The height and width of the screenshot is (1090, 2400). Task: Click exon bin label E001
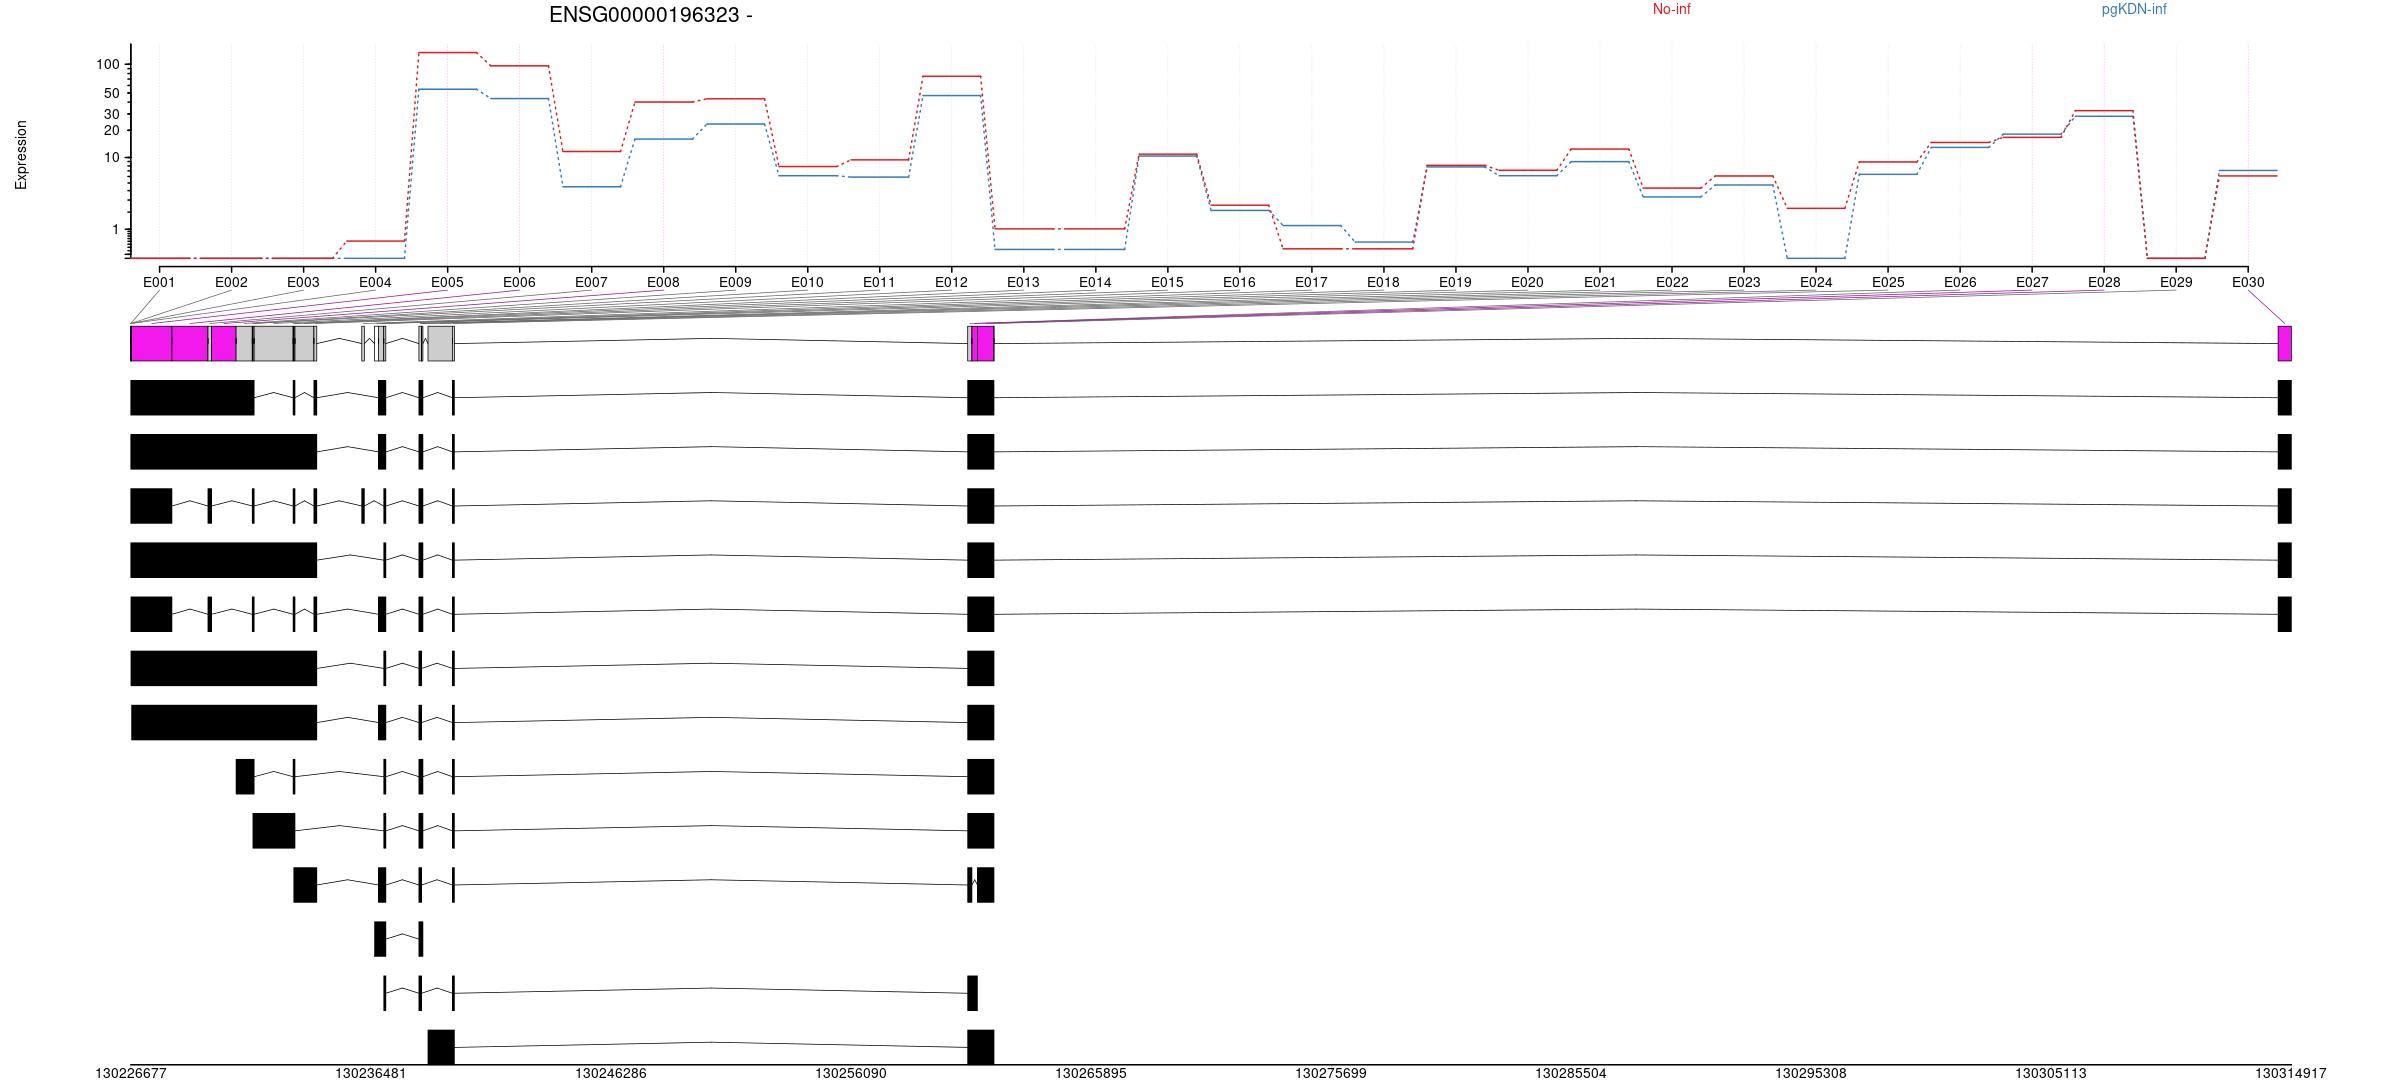click(159, 282)
